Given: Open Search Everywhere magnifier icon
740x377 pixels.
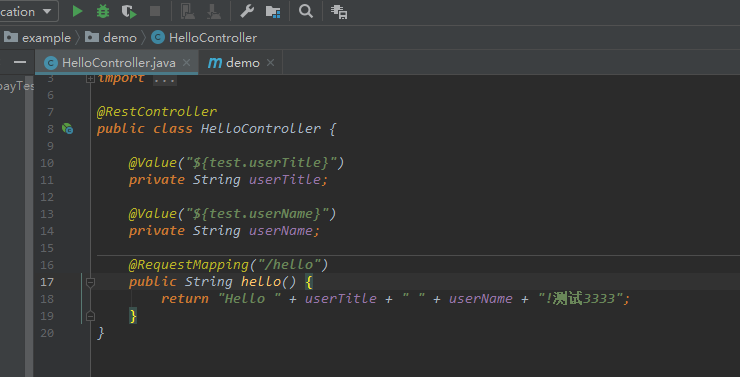Looking at the screenshot, I should tap(306, 11).
